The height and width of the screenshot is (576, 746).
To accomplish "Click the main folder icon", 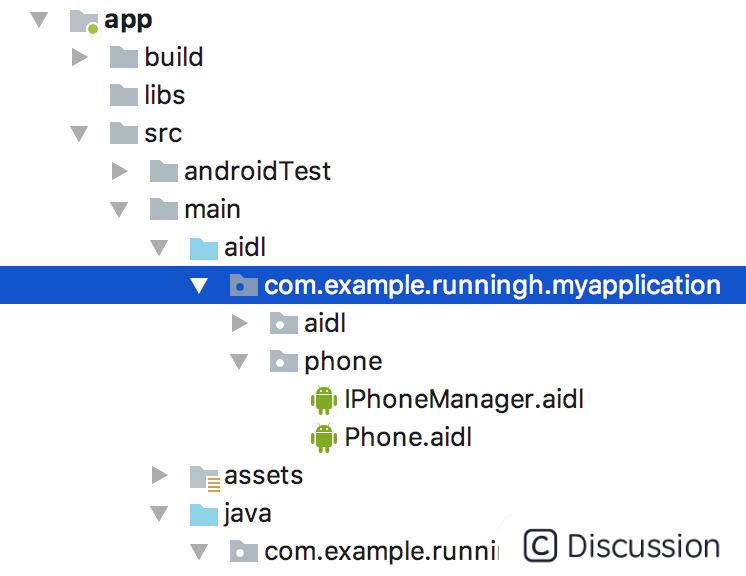I will tap(164, 209).
